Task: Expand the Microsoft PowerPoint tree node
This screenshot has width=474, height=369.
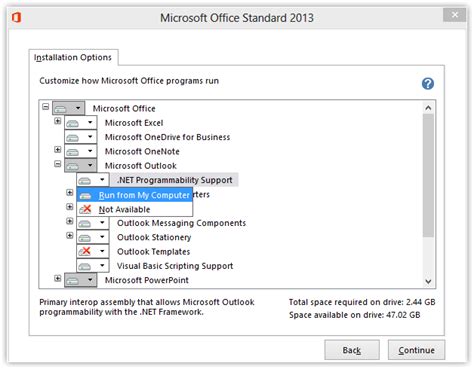Action: tap(58, 278)
